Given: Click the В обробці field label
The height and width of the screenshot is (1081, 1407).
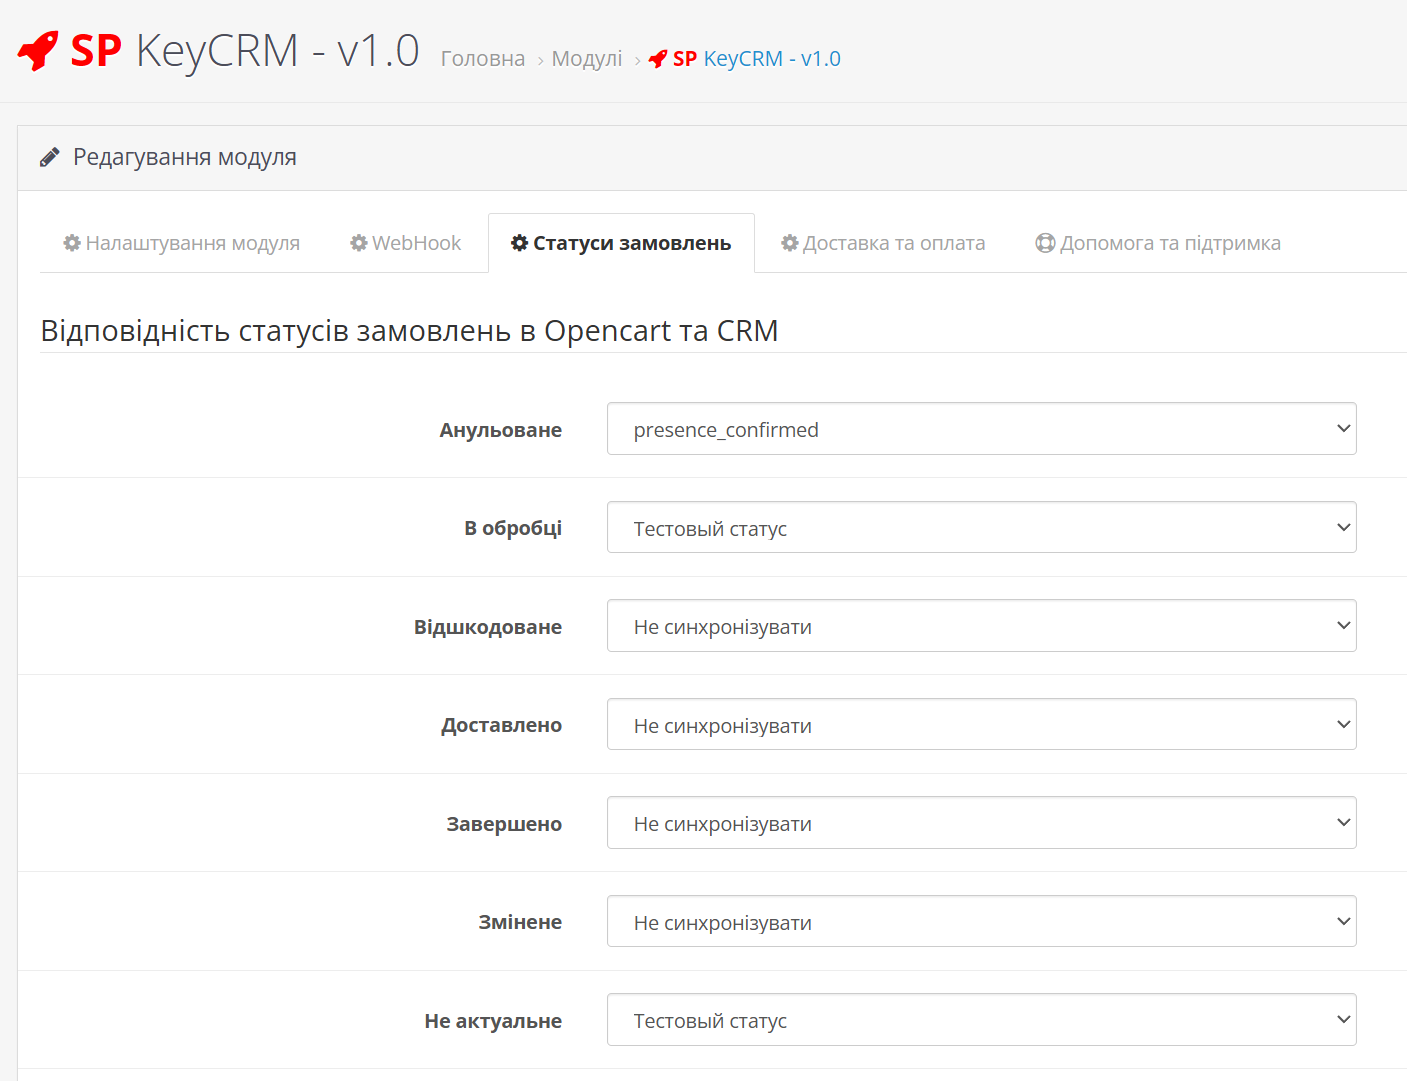Looking at the screenshot, I should [x=513, y=528].
